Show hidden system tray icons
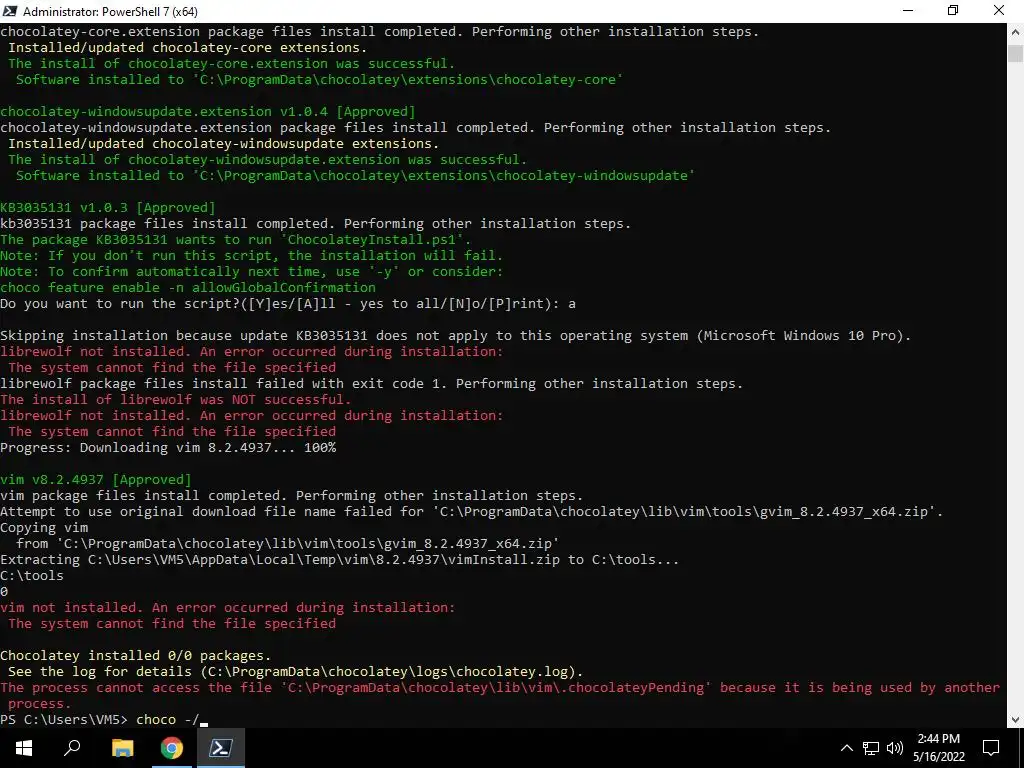 coord(846,748)
